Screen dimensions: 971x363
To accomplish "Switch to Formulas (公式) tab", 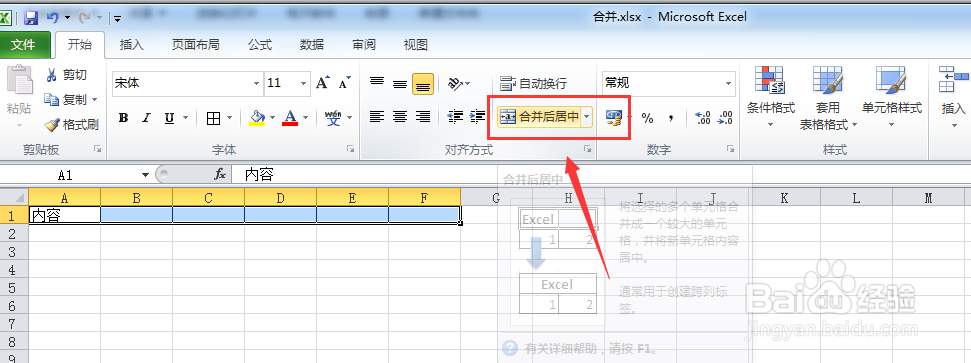I will [x=260, y=45].
